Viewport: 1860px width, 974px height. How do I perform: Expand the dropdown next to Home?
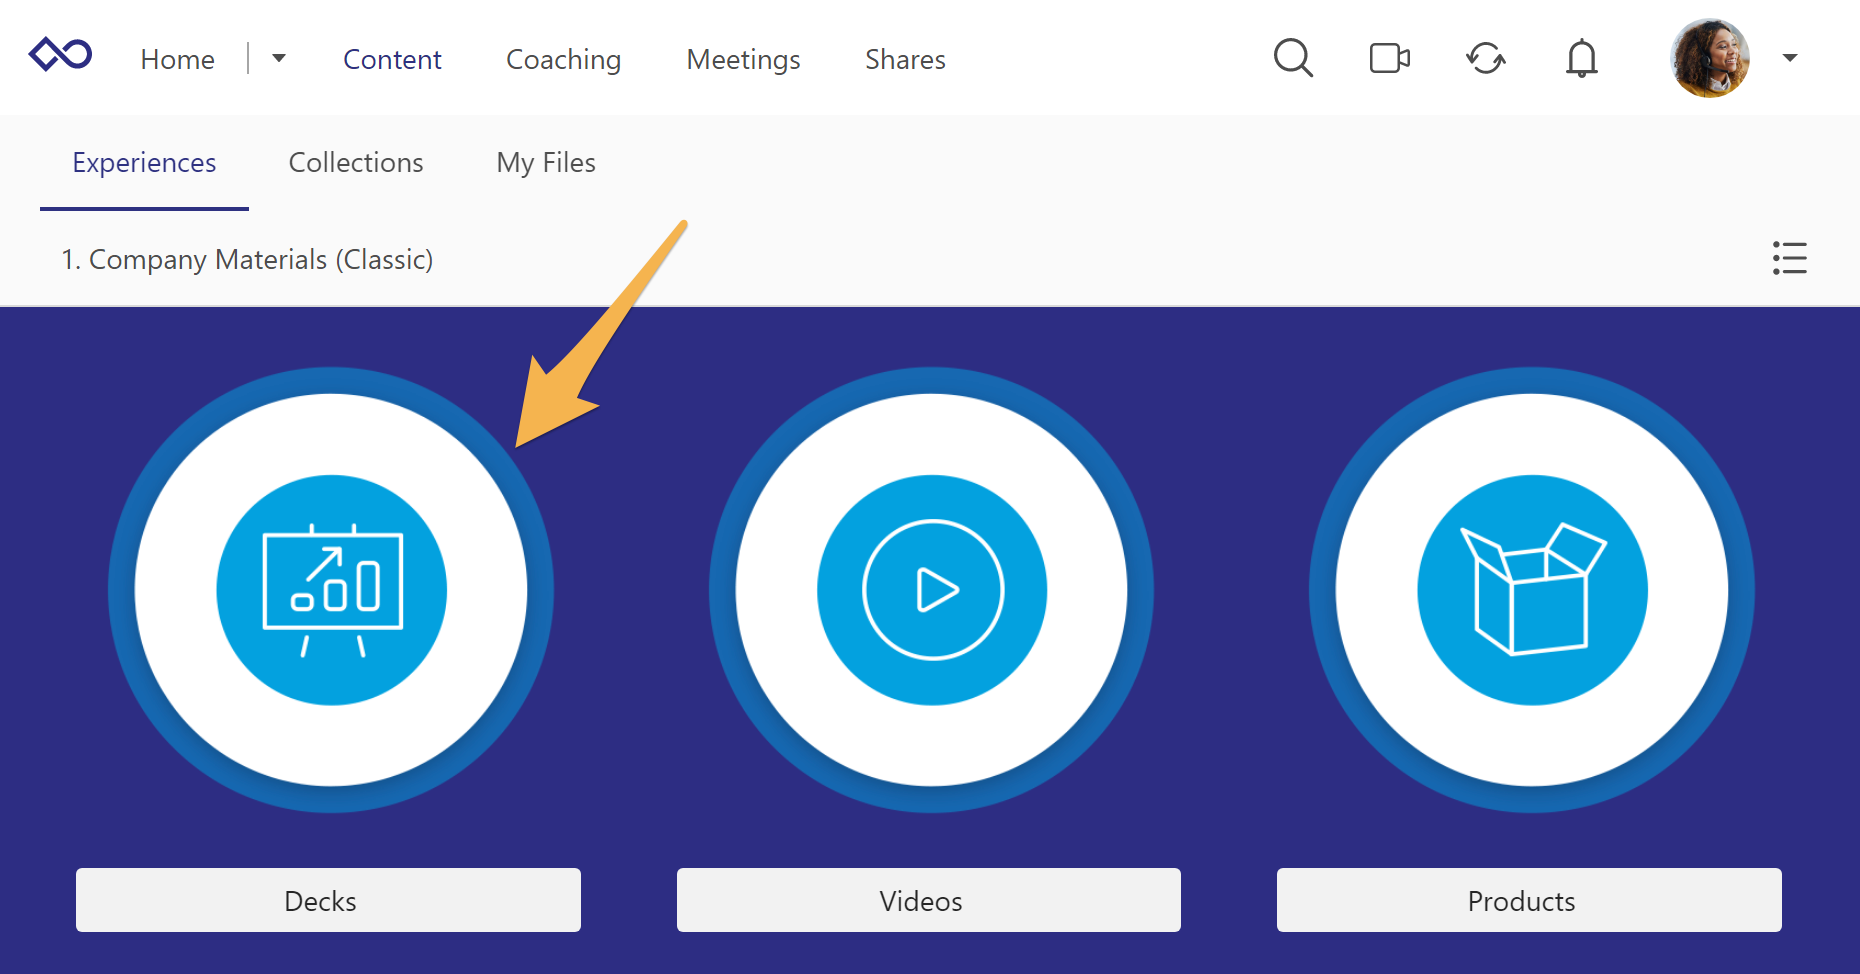[279, 58]
